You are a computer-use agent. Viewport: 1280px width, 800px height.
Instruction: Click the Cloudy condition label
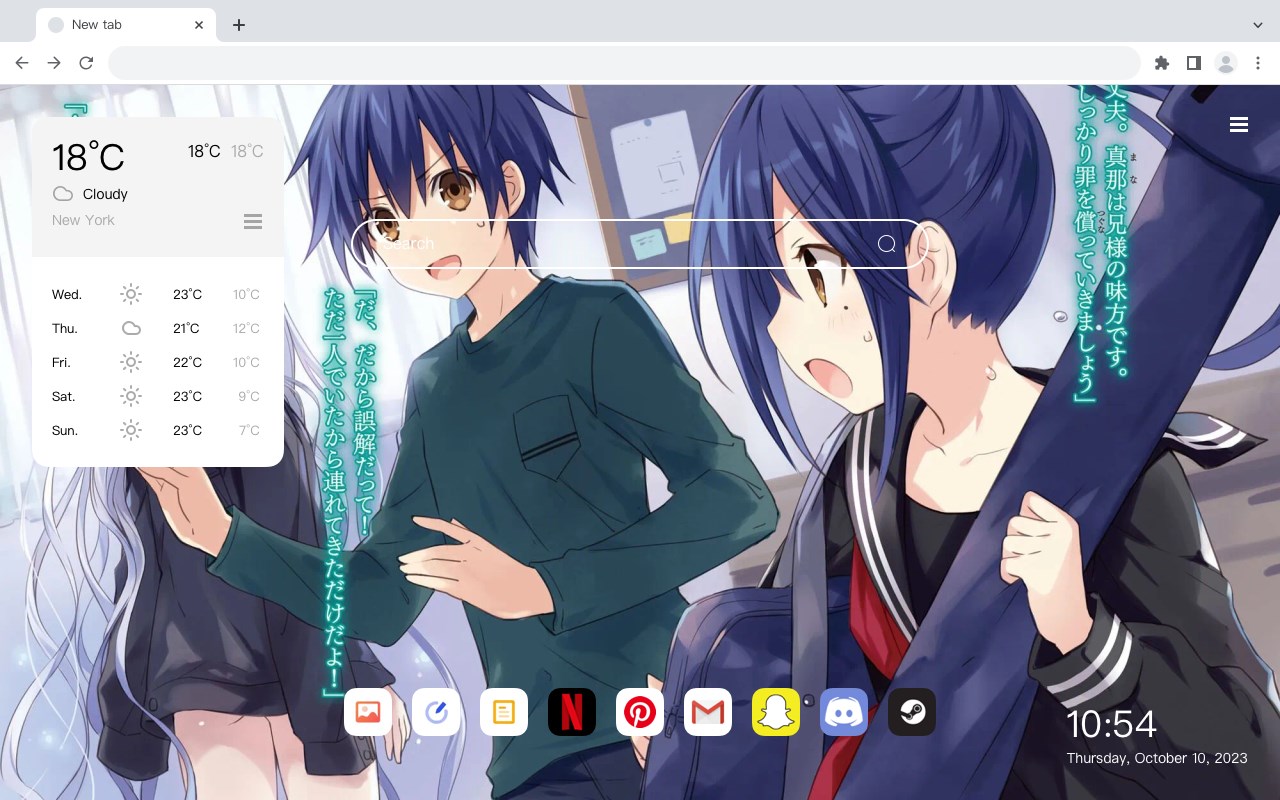(105, 194)
